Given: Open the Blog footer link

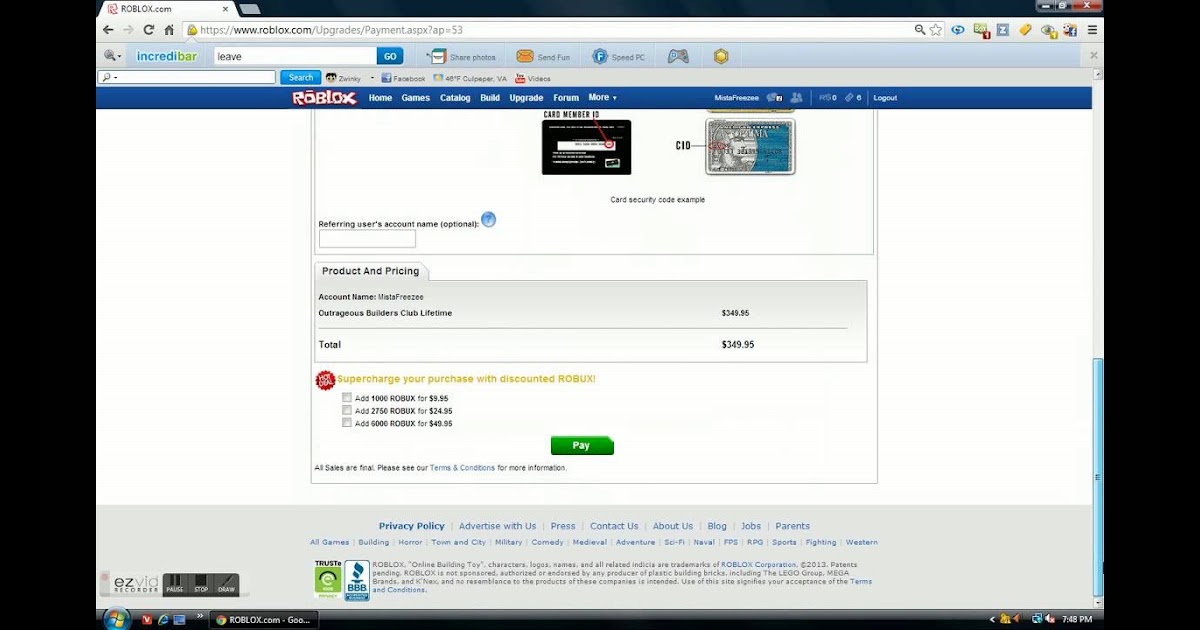Looking at the screenshot, I should (x=717, y=526).
